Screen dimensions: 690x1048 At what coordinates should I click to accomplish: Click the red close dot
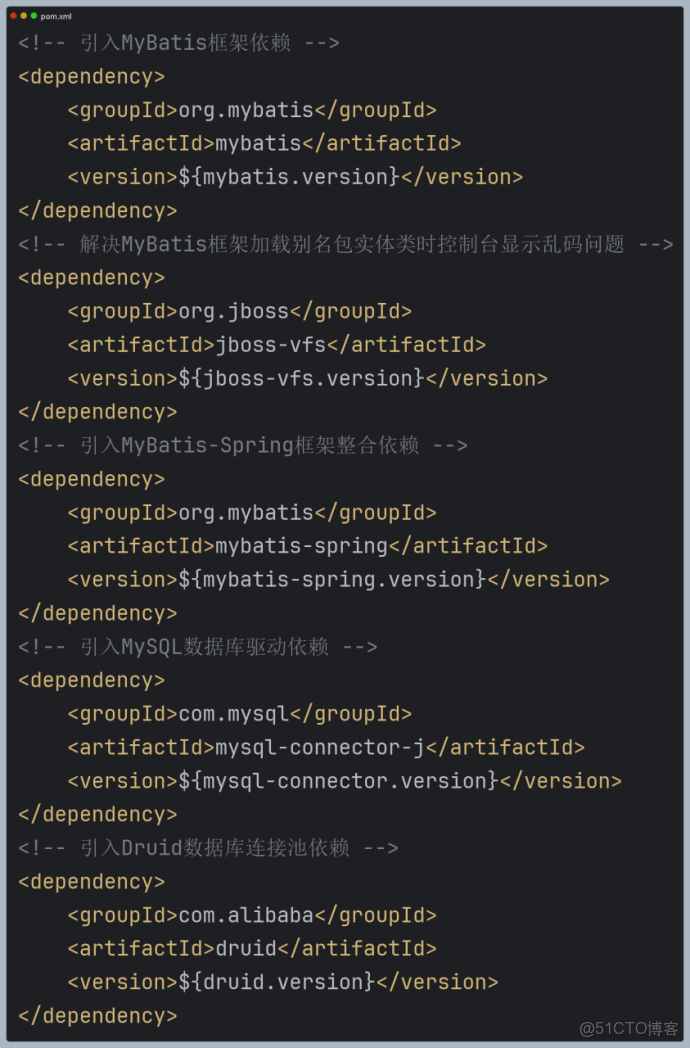(14, 16)
